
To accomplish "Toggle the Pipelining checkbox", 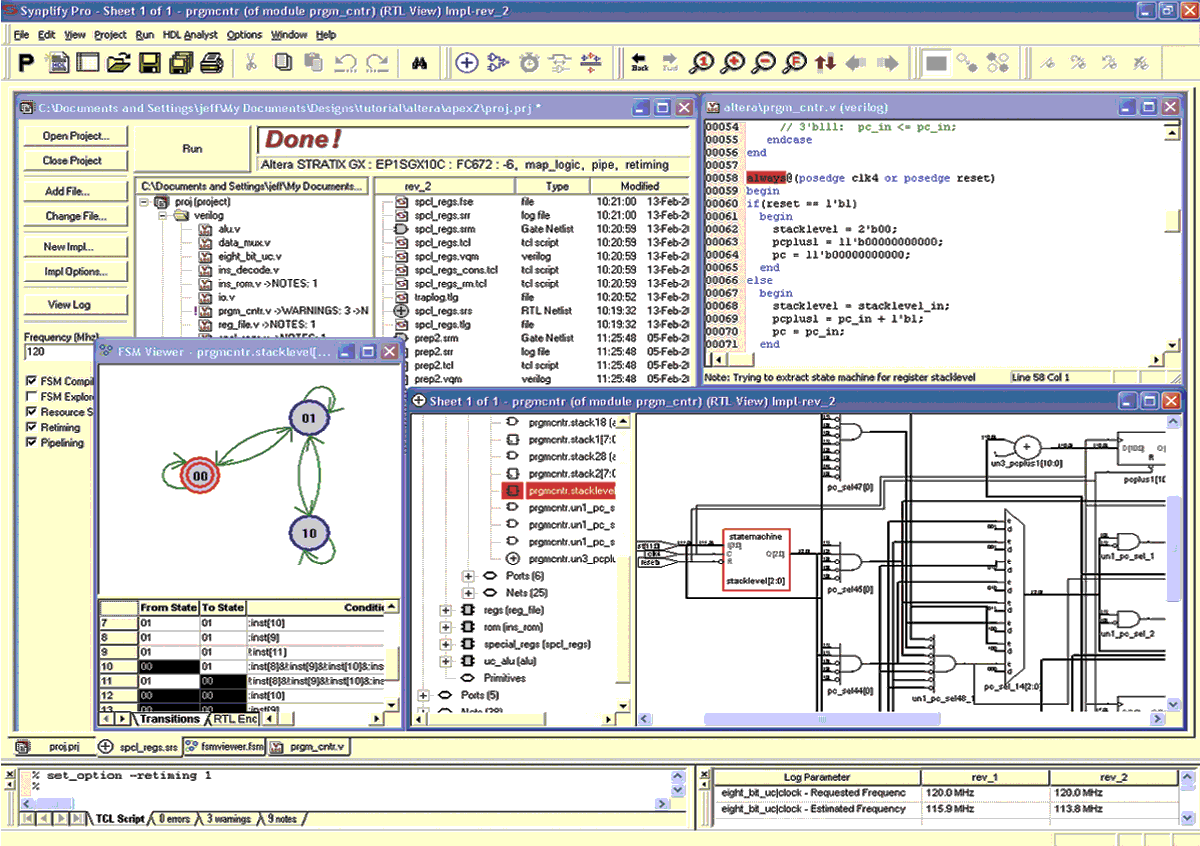I will 32,442.
